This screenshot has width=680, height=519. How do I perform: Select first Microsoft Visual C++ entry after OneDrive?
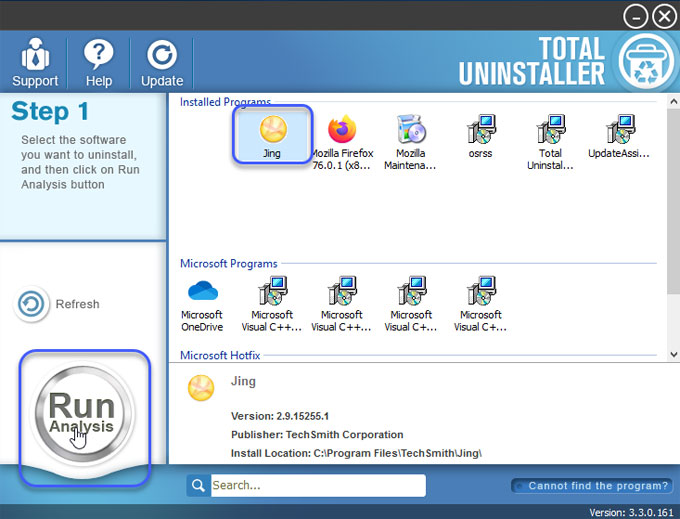coord(271,304)
